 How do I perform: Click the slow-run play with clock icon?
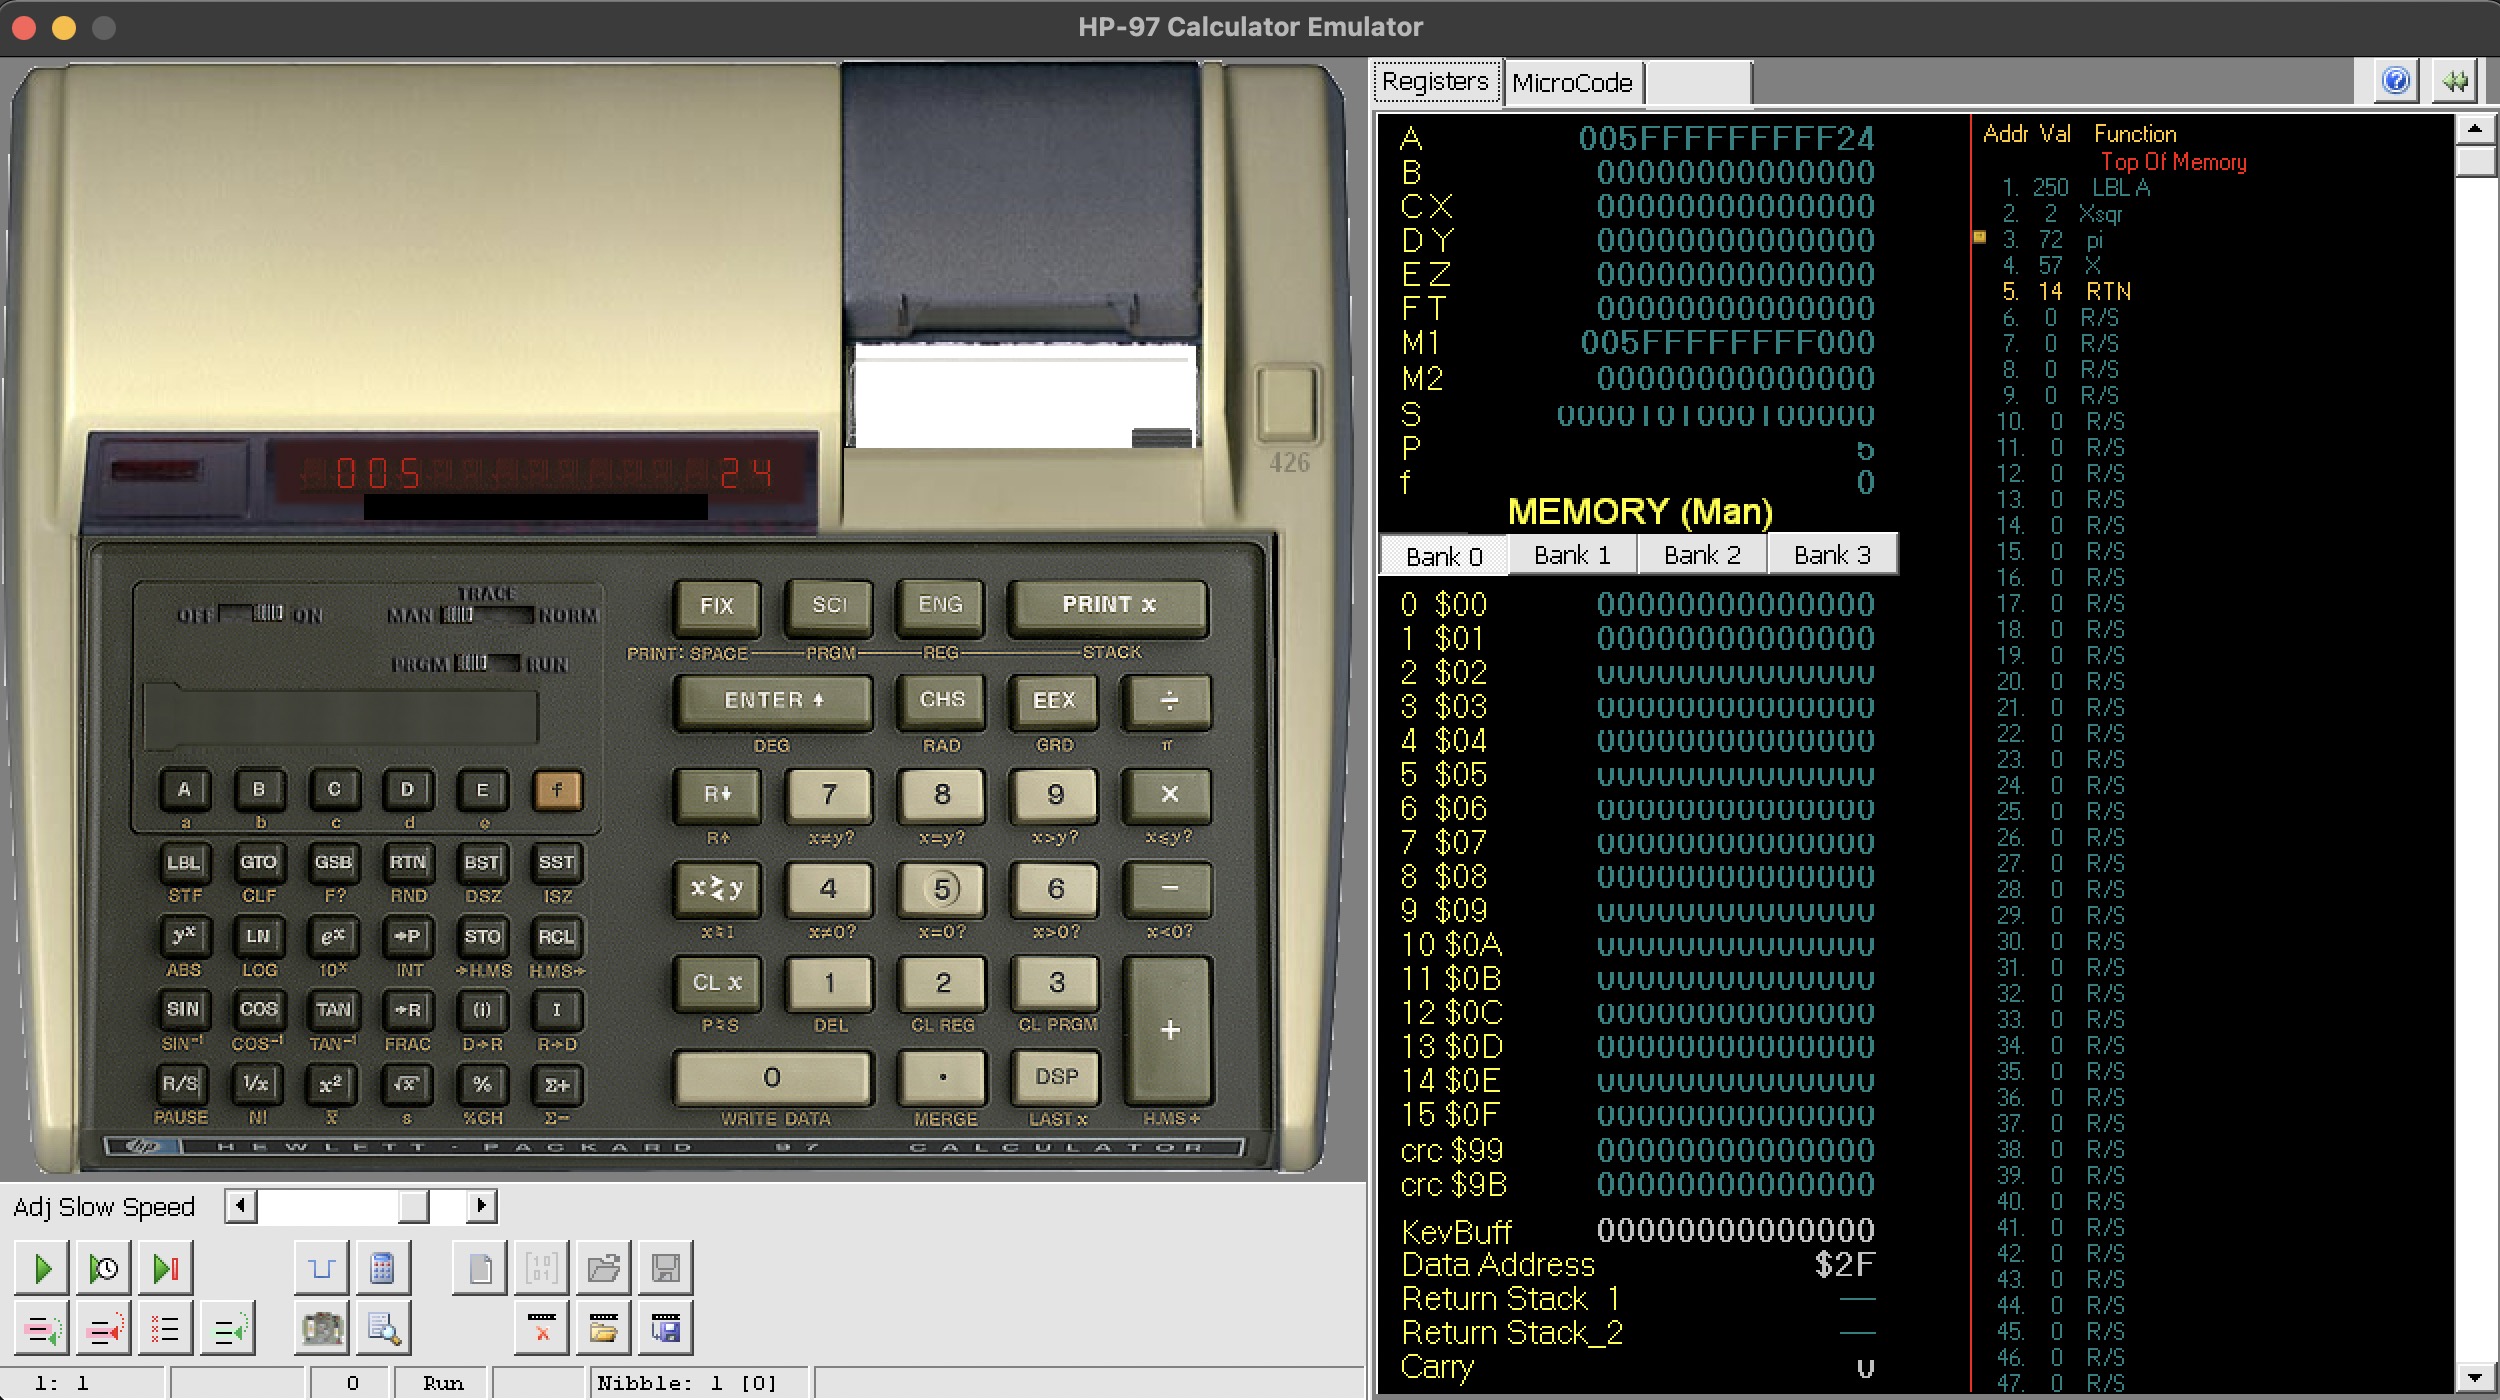(x=103, y=1269)
